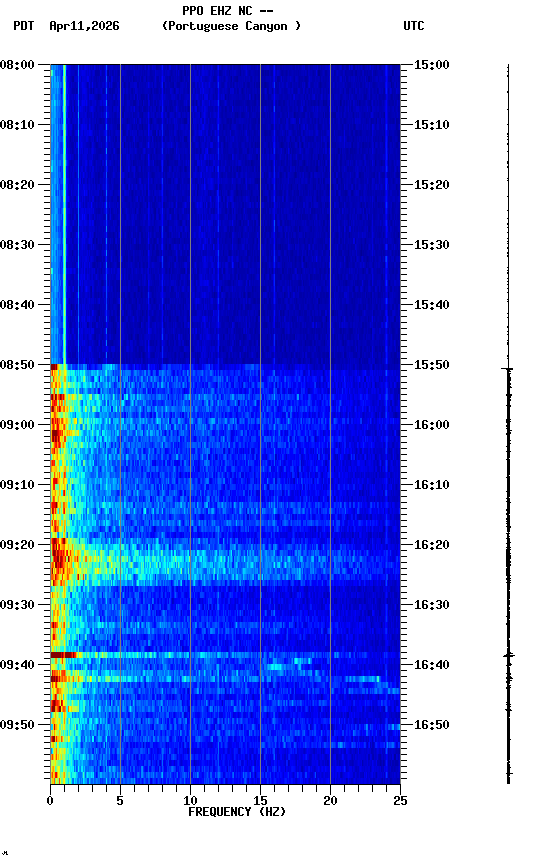Image resolution: width=552 pixels, height=864 pixels.
Task: Click the 09:30 PDT time label
Action: (x=17, y=605)
